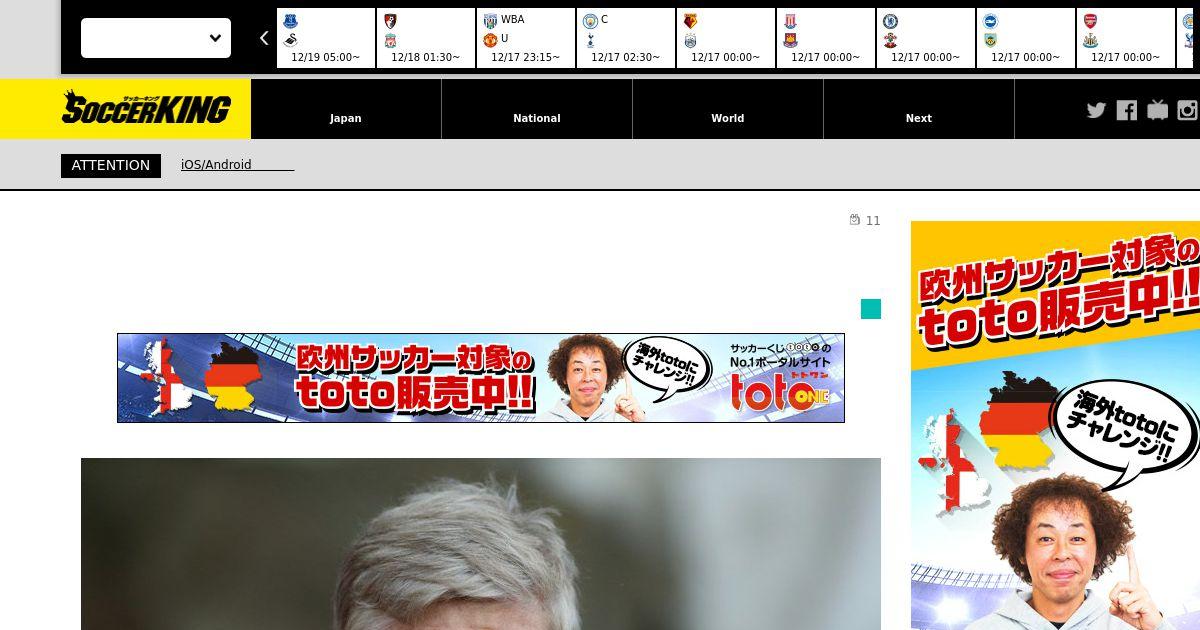Open the league selector dropdown
This screenshot has height=630, width=1200.
(x=156, y=38)
